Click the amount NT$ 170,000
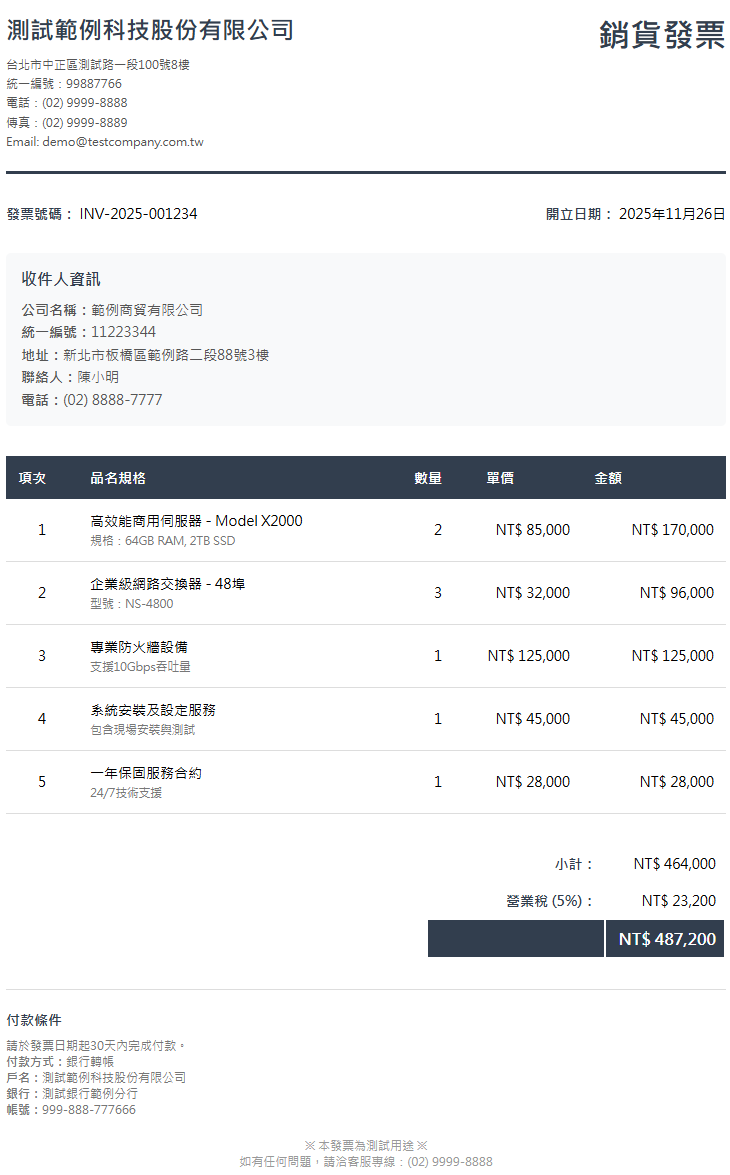 (672, 530)
